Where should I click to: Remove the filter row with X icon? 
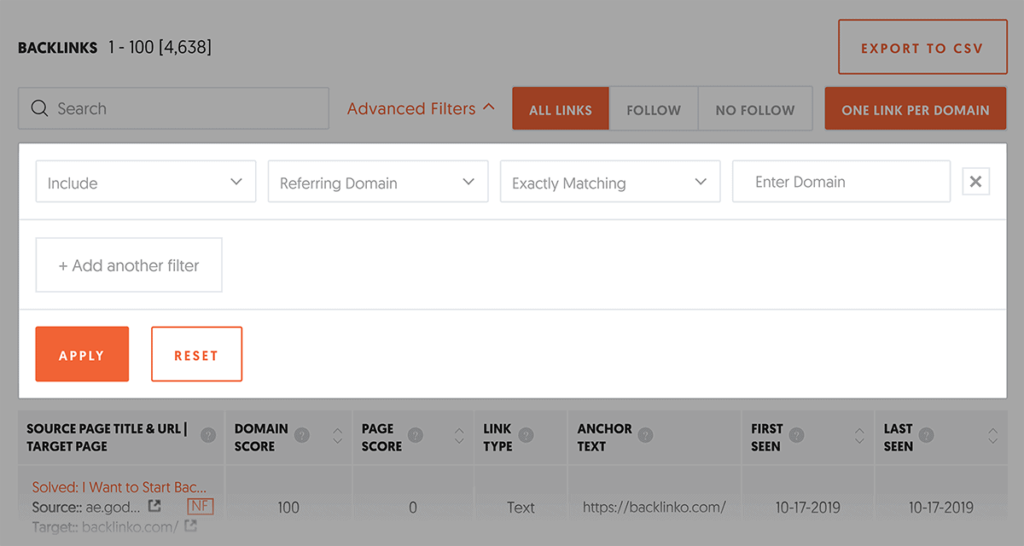click(976, 182)
